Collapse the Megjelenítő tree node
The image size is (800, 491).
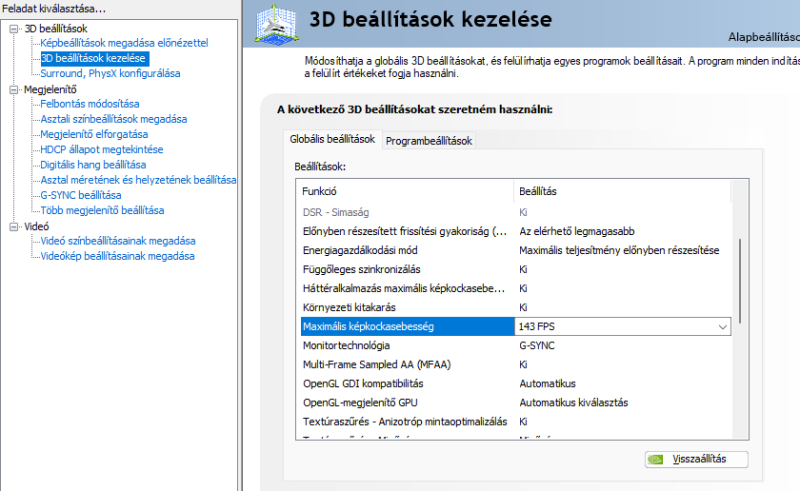(x=13, y=89)
